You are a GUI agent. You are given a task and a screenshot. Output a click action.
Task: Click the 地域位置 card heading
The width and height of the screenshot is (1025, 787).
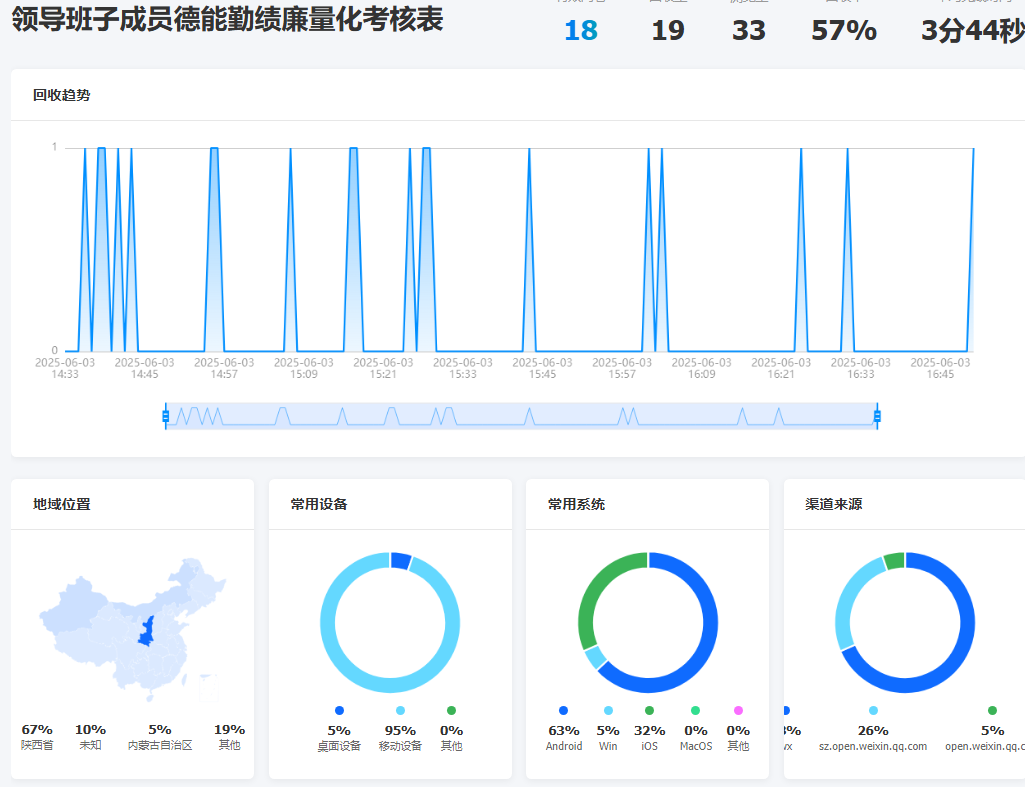coord(61,505)
